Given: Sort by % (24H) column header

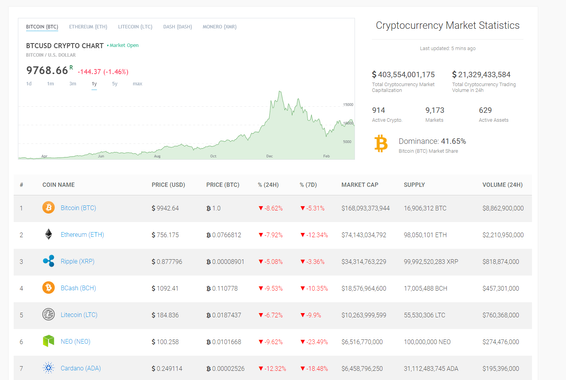Looking at the screenshot, I should tap(268, 185).
